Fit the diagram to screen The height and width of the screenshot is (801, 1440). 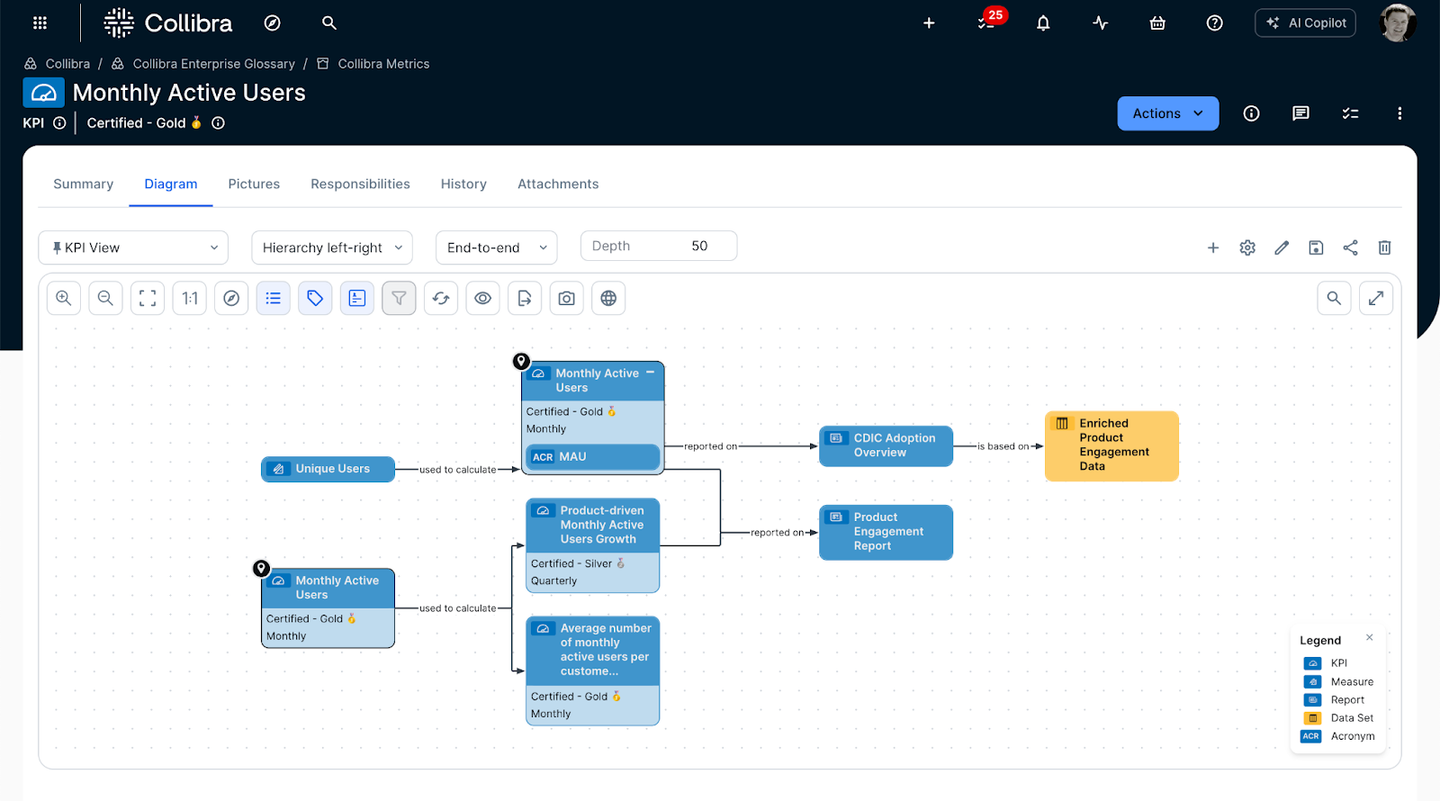coord(147,297)
